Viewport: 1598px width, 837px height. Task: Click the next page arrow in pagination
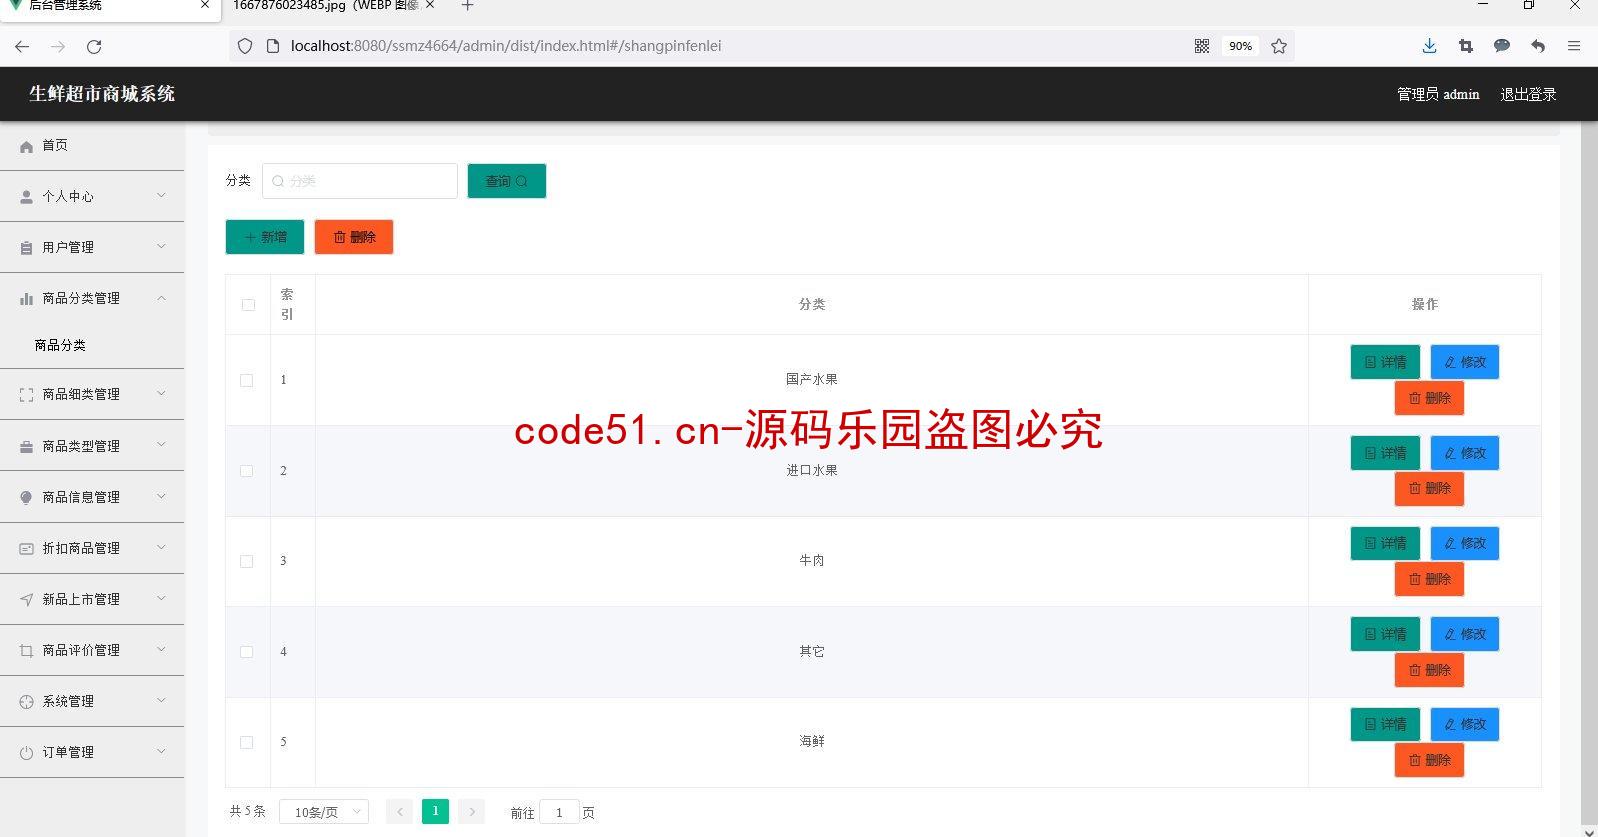tap(472, 811)
